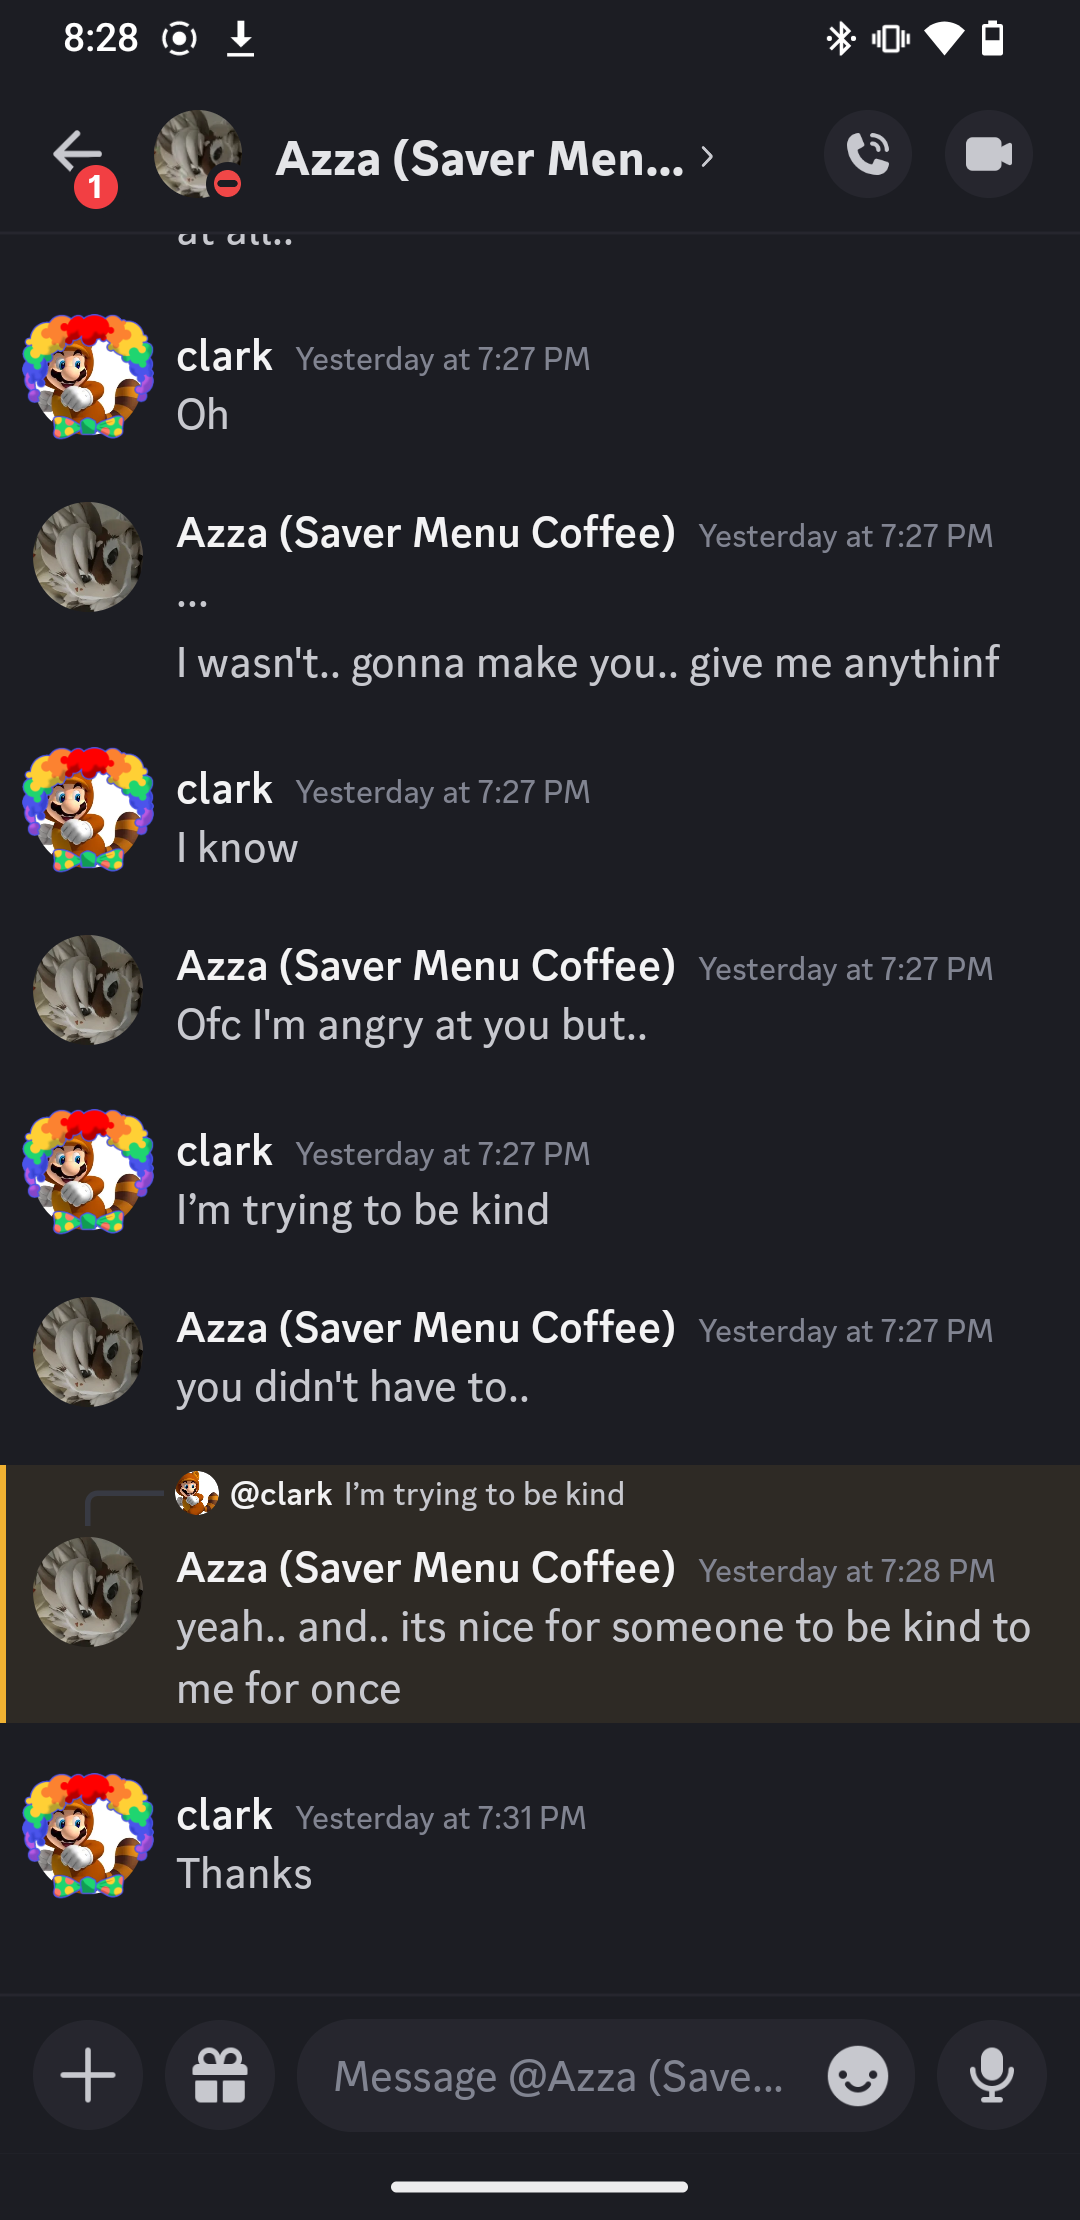Tap the back arrow button
This screenshot has height=2220, width=1080.
pyautogui.click(x=78, y=154)
